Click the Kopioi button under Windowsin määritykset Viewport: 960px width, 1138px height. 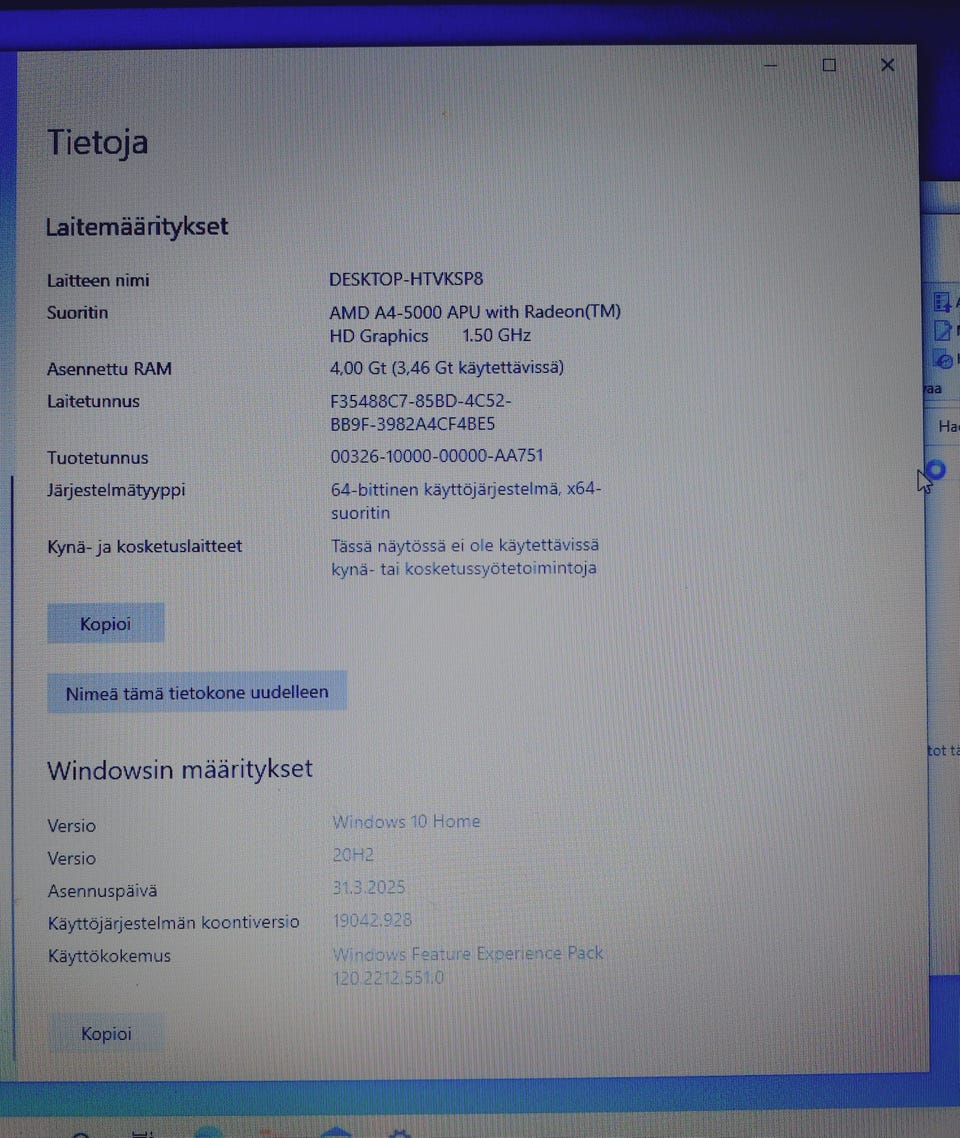[x=106, y=1033]
